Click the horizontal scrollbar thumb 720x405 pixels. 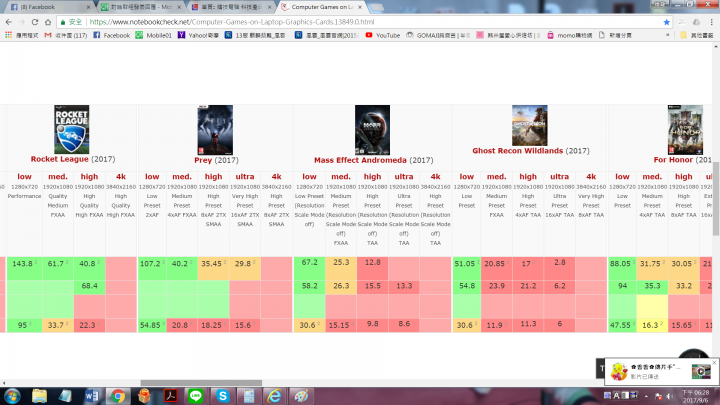point(201,382)
